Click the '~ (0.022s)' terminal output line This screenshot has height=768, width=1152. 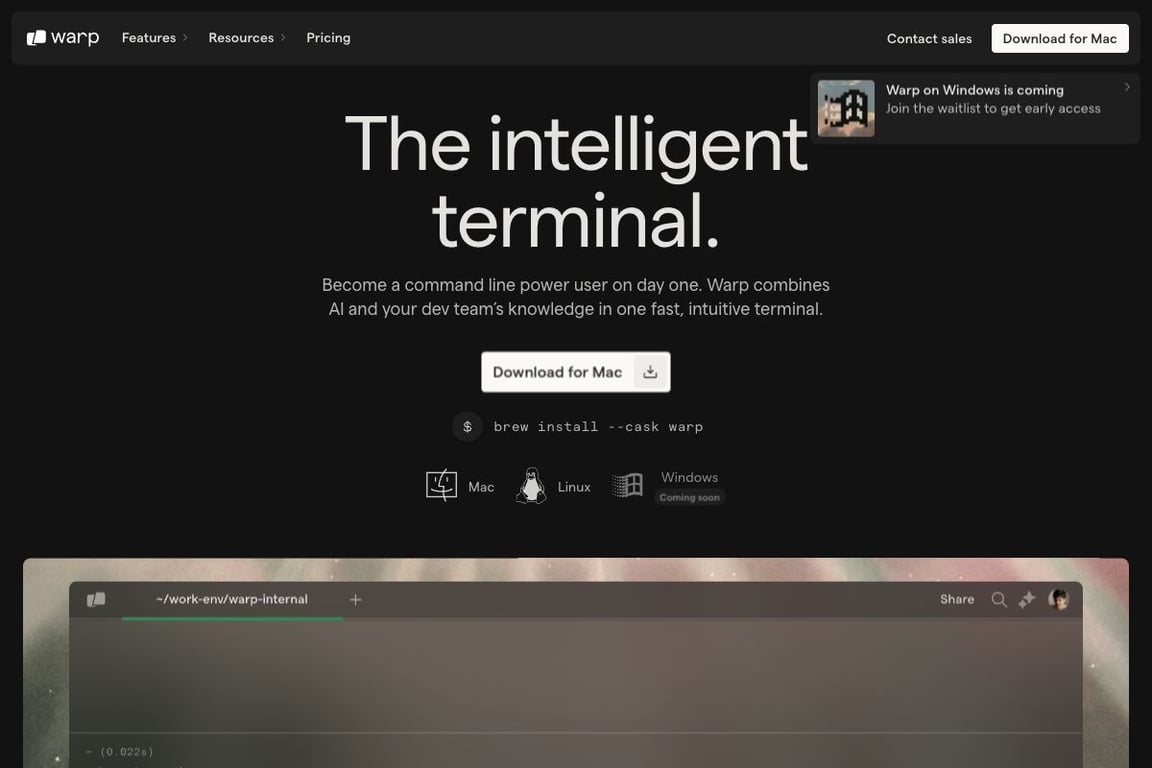tap(120, 751)
